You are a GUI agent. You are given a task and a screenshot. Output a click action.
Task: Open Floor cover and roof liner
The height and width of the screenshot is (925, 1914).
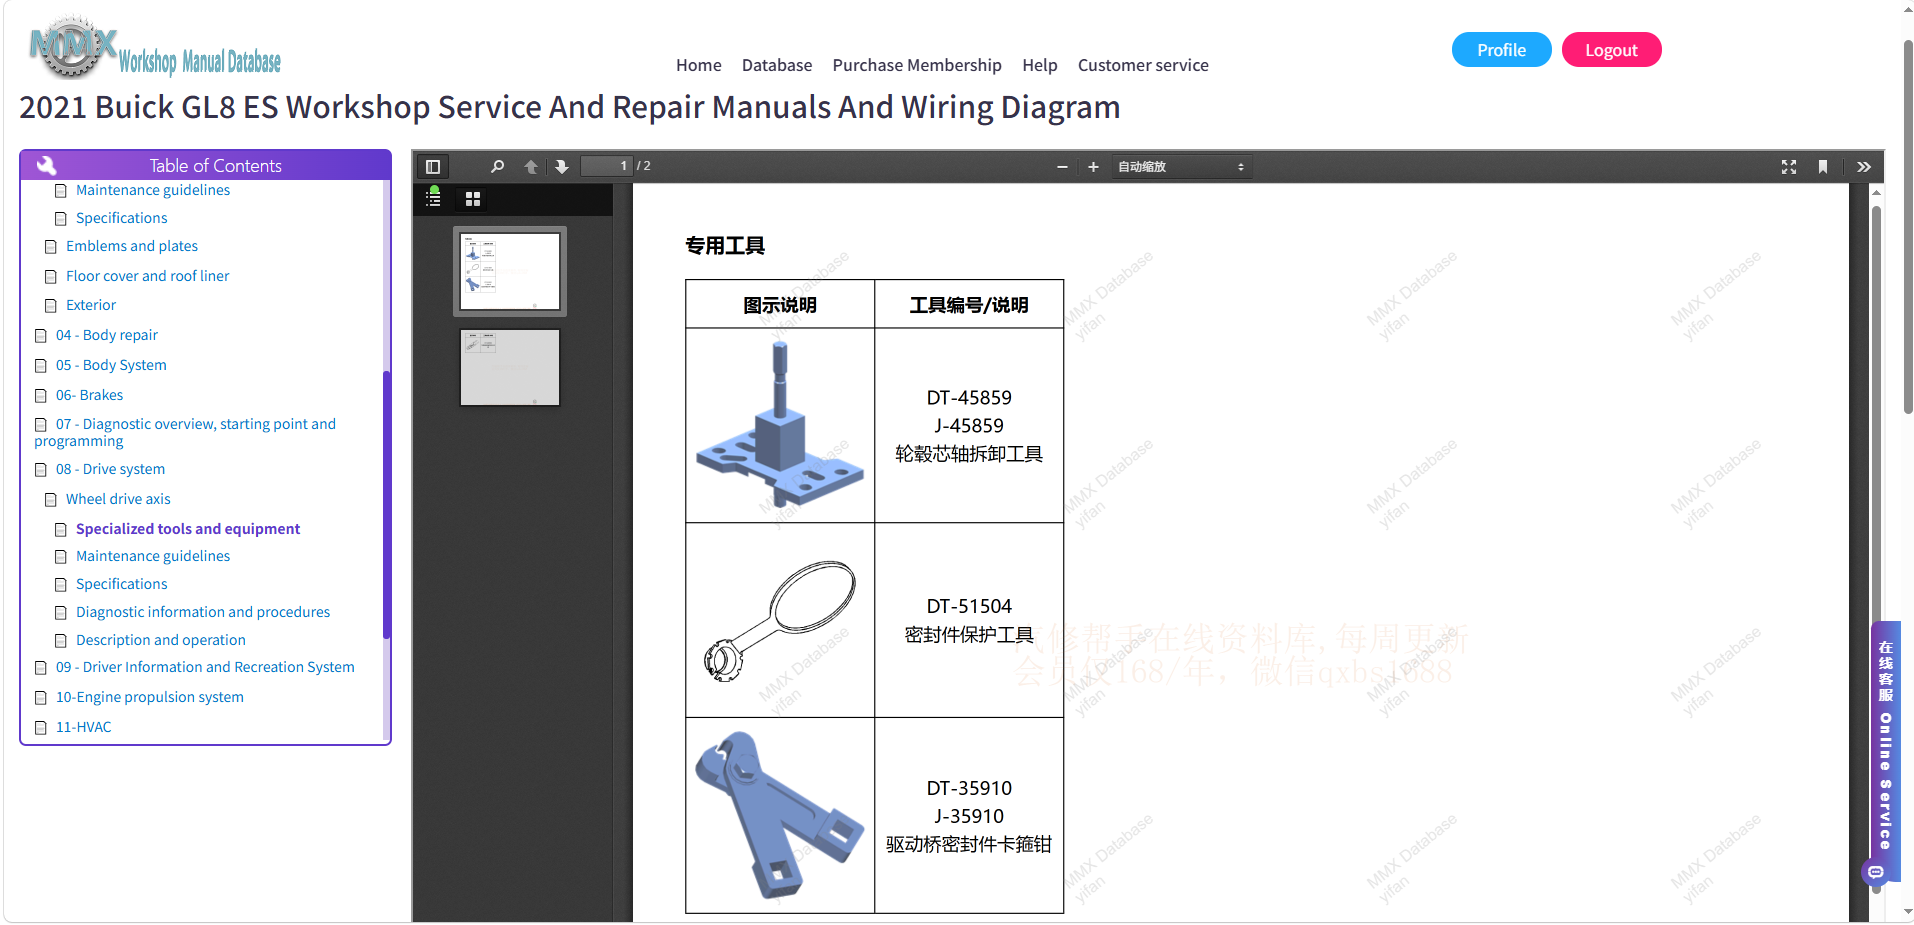click(x=147, y=276)
